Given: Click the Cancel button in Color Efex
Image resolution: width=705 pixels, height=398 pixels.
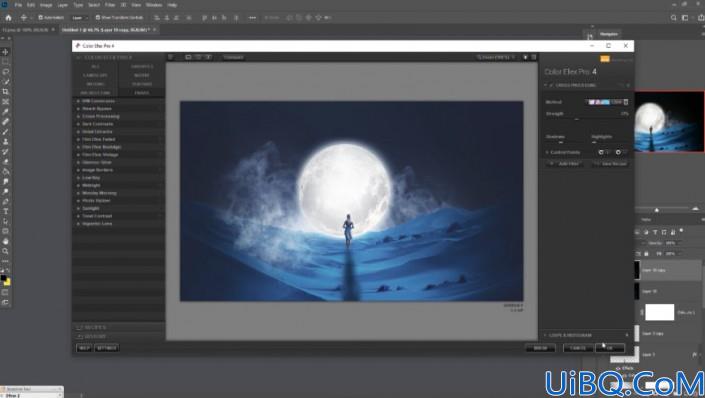Looking at the screenshot, I should pos(578,348).
